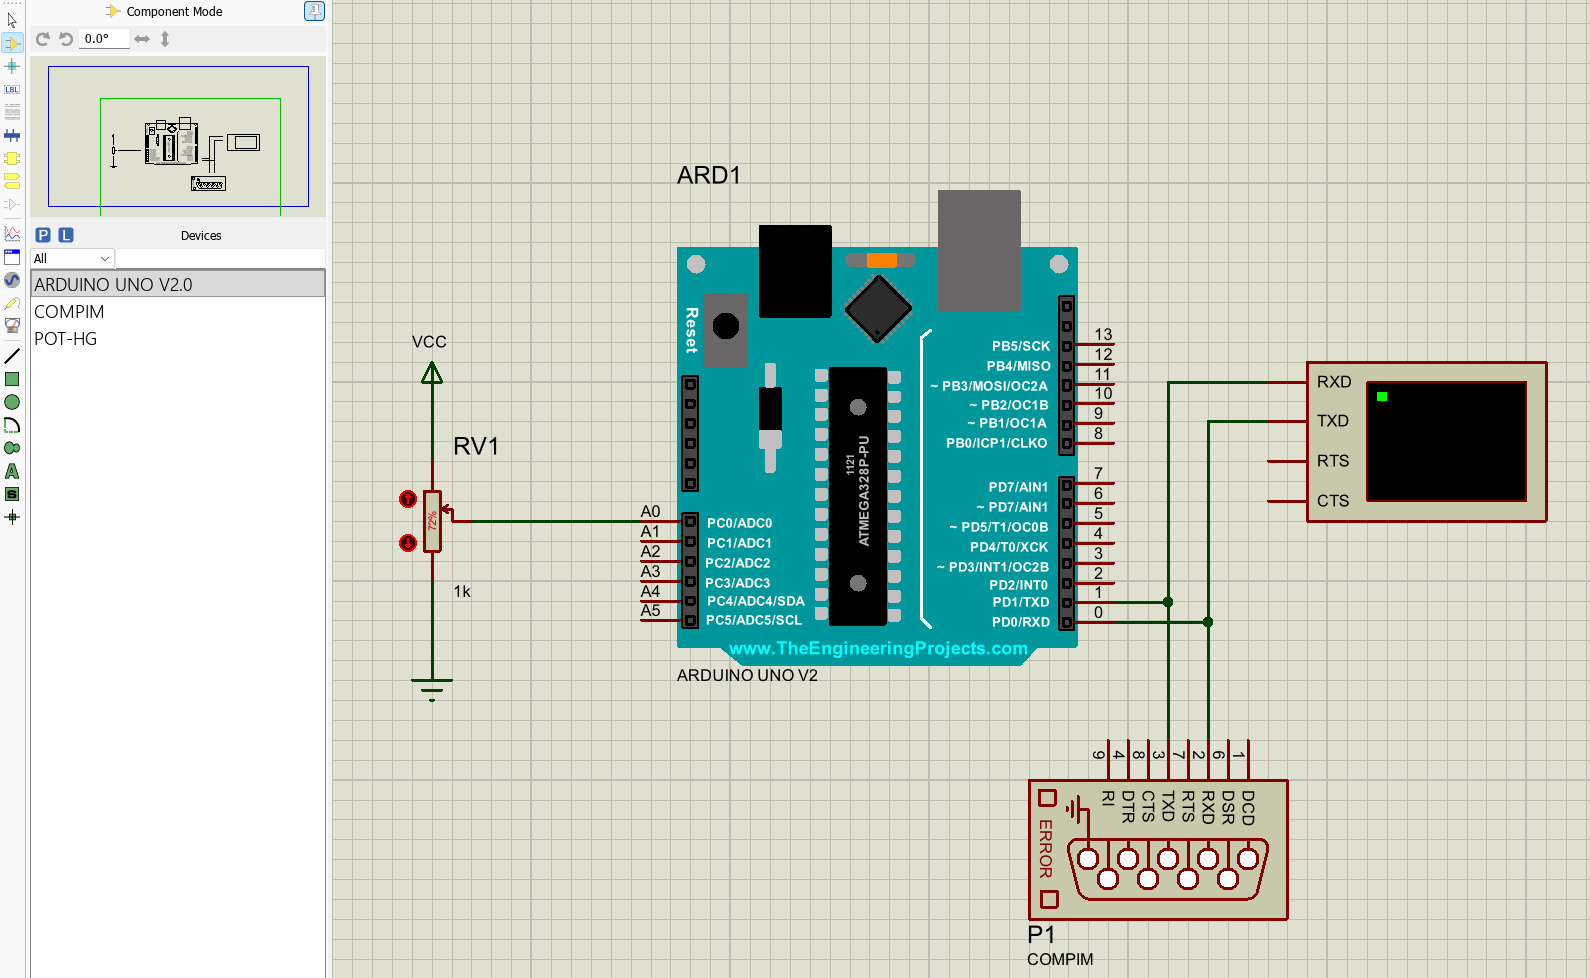Click the P pick devices button
Image resolution: width=1590 pixels, height=978 pixels.
pos(43,235)
